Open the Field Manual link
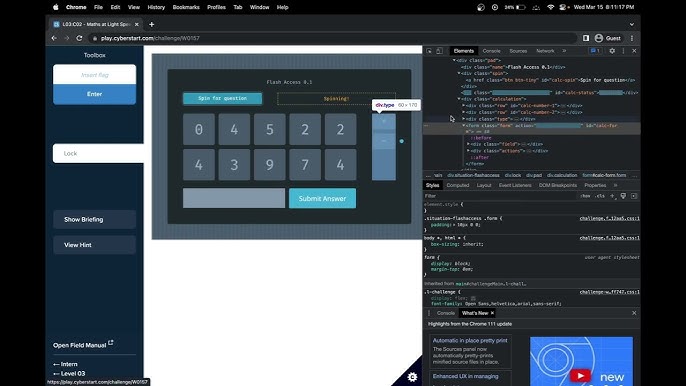 (83, 345)
